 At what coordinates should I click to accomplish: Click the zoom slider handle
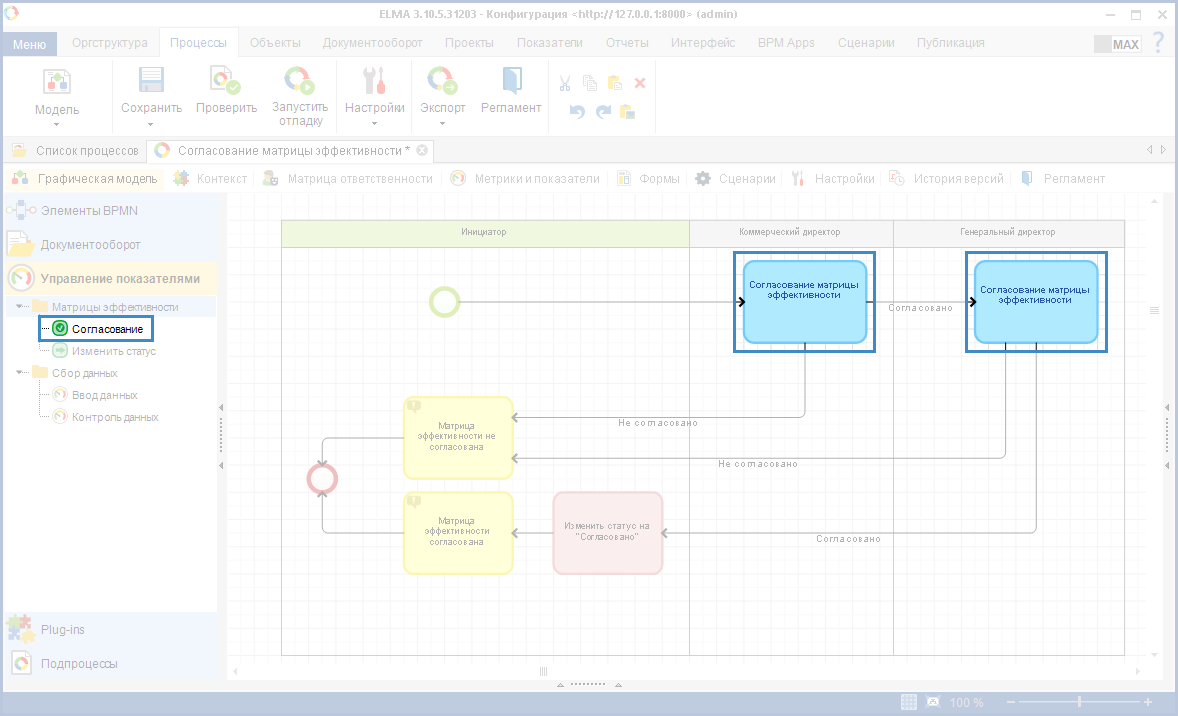point(1079,702)
